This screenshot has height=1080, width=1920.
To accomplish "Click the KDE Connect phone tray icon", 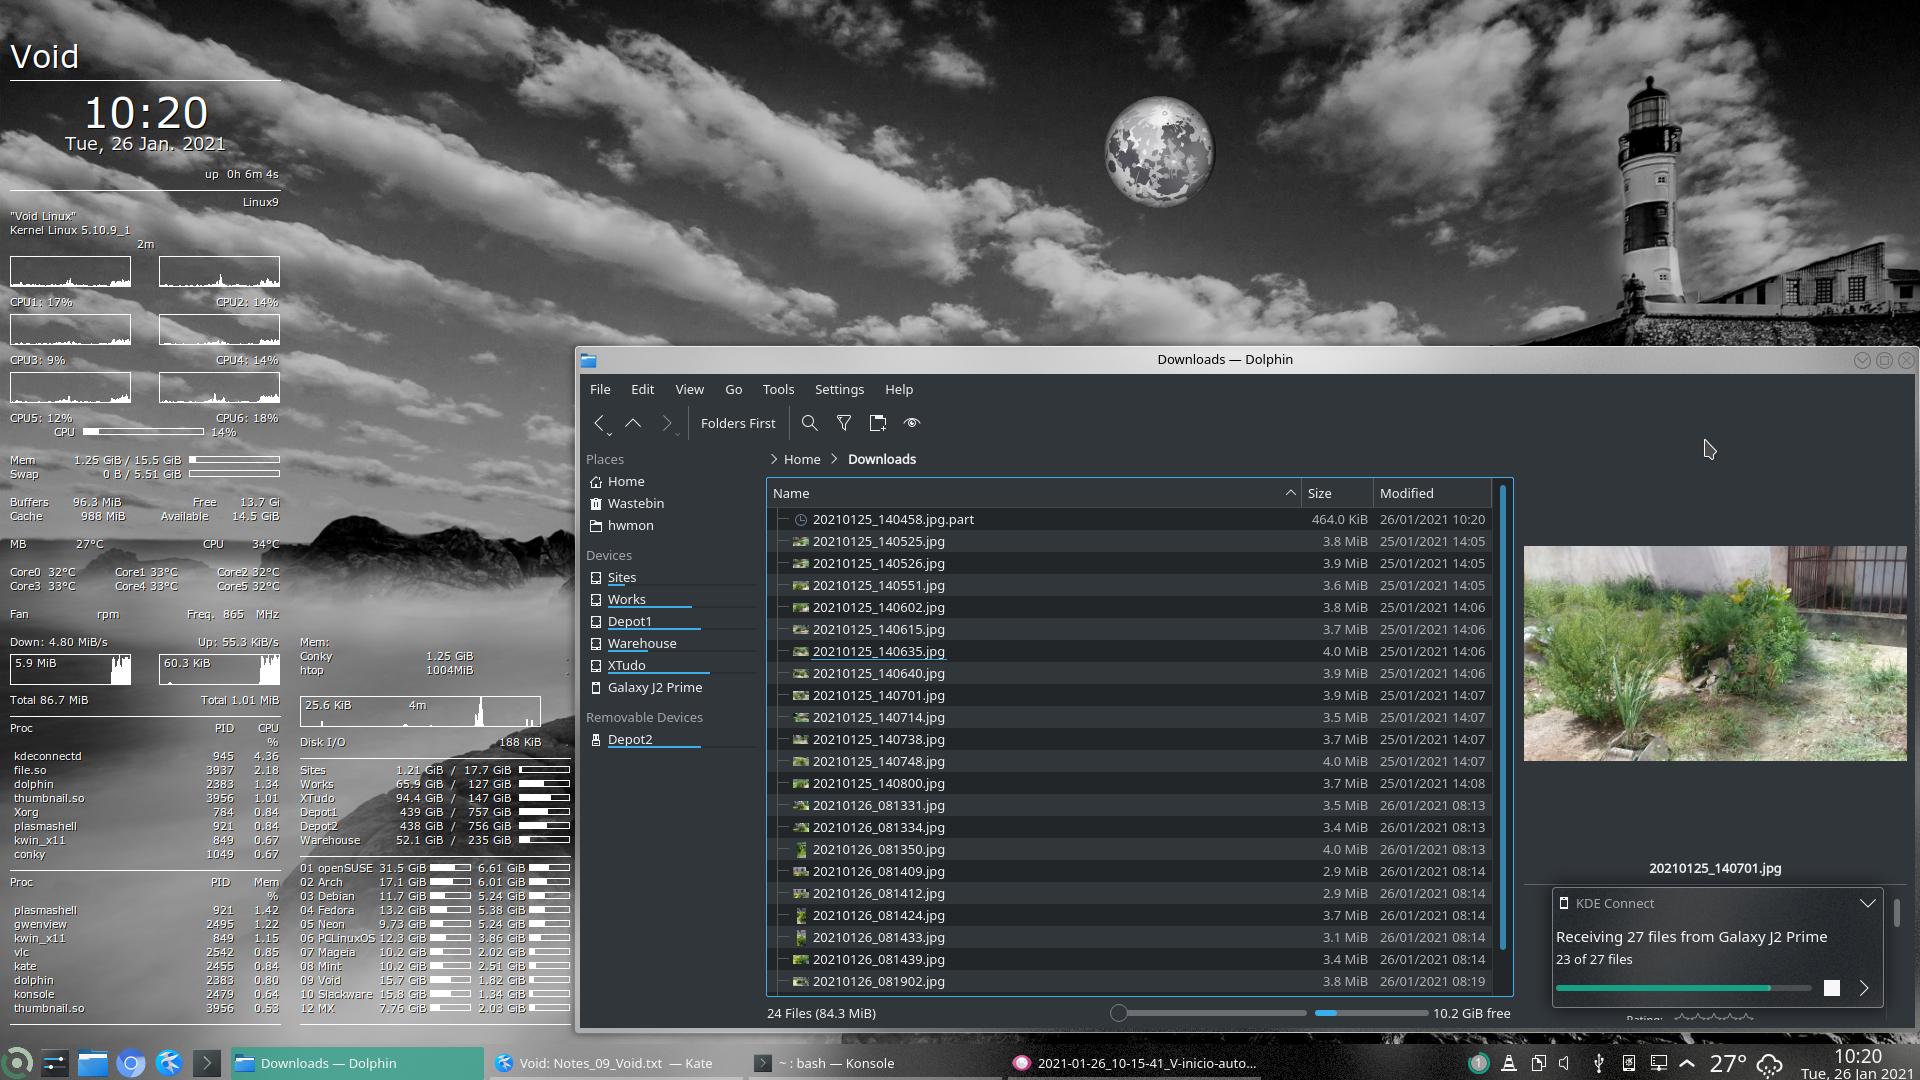I will click(x=1629, y=1063).
